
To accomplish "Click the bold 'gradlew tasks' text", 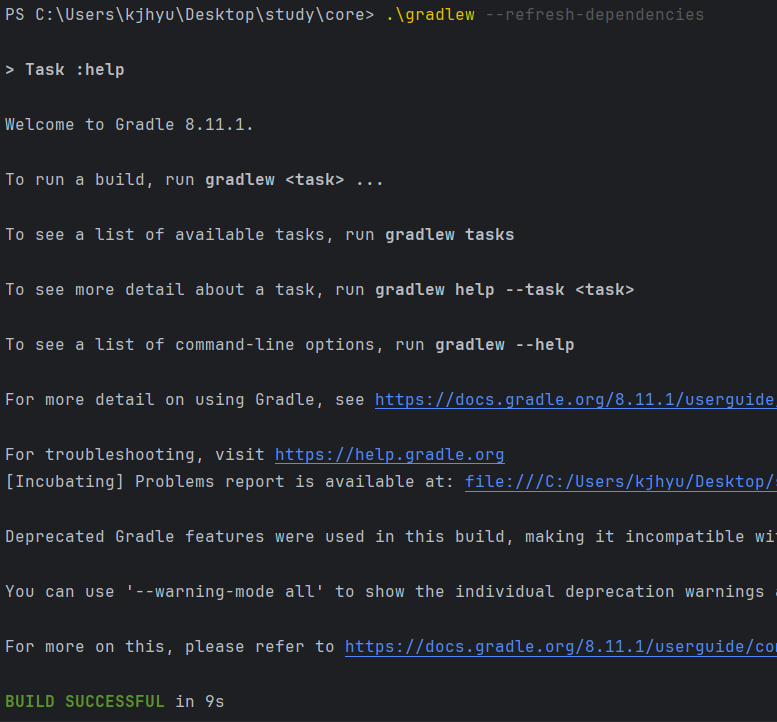I will click(450, 235).
